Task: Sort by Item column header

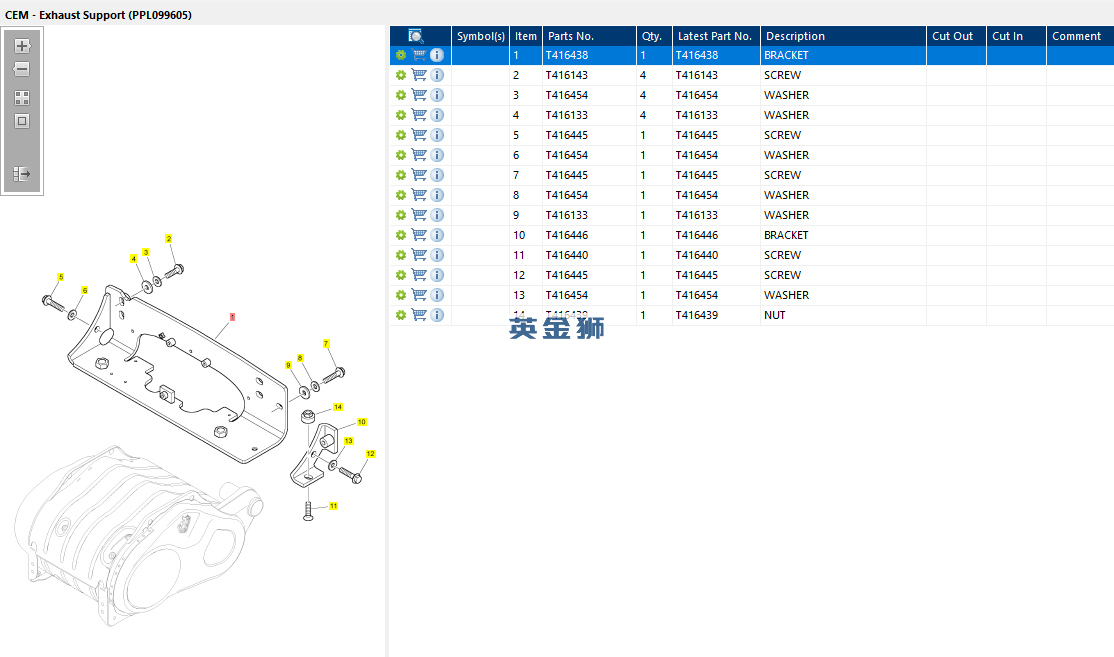Action: tap(526, 36)
